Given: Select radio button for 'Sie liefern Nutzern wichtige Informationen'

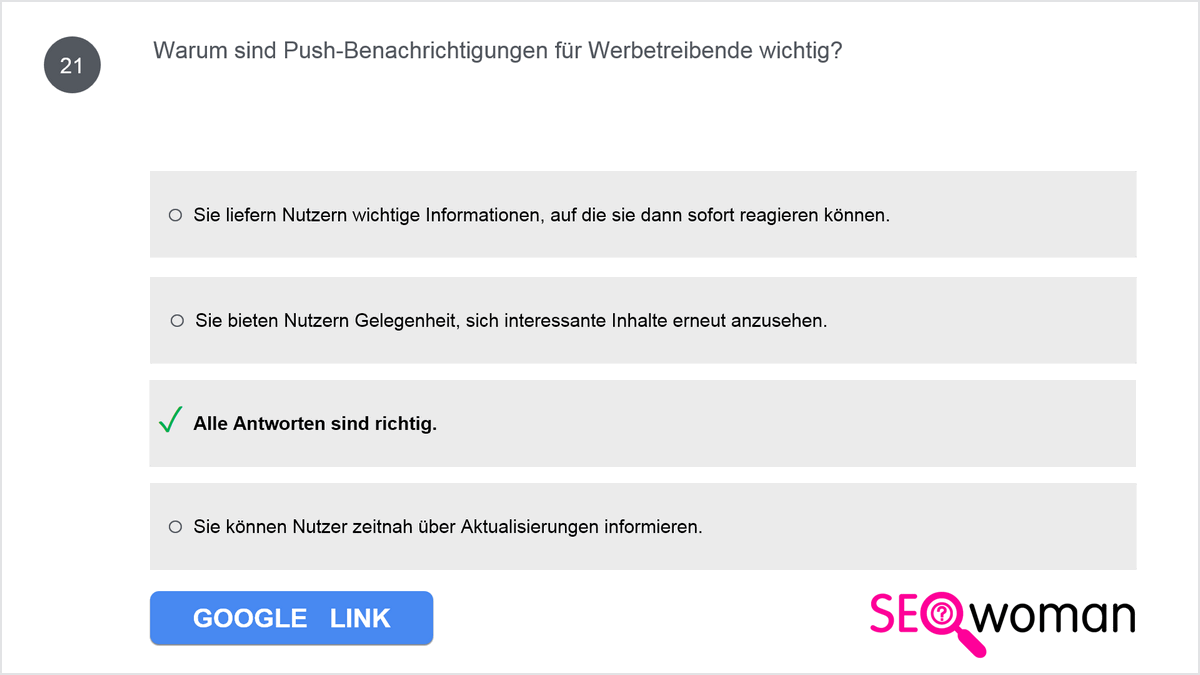Looking at the screenshot, I should click(175, 215).
